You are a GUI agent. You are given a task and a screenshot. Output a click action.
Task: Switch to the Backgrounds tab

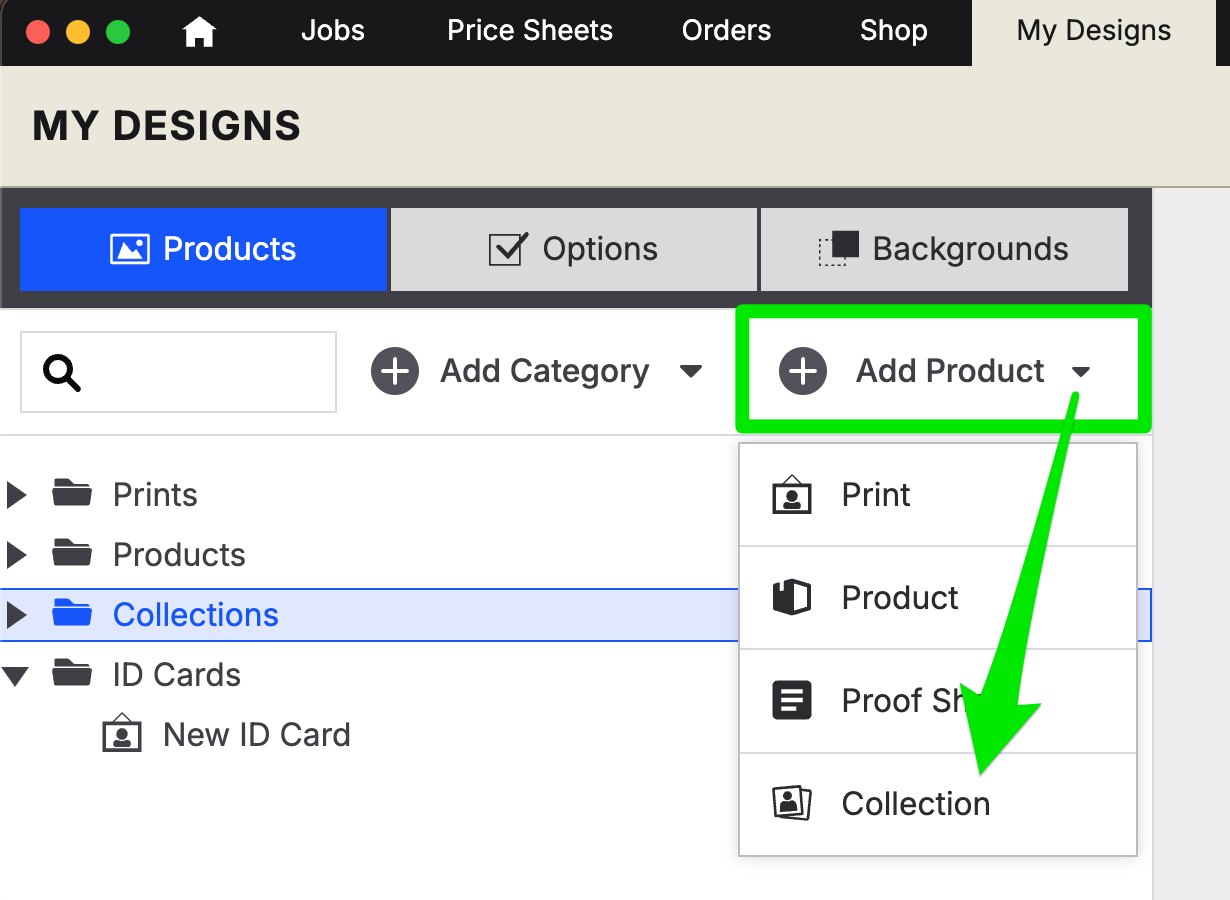coord(944,249)
